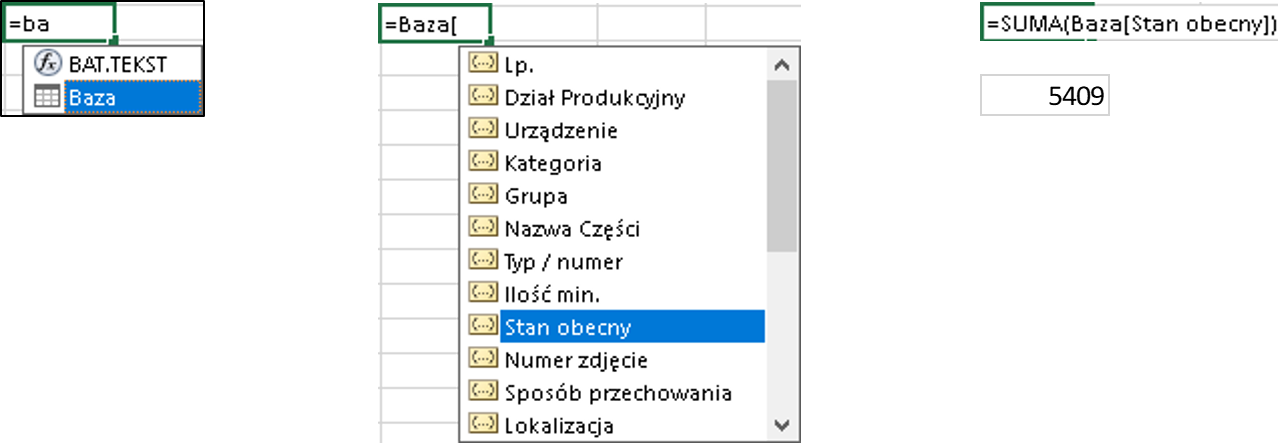The image size is (1278, 443).
Task: Choose Ilość min. from column list
Action: (552, 293)
